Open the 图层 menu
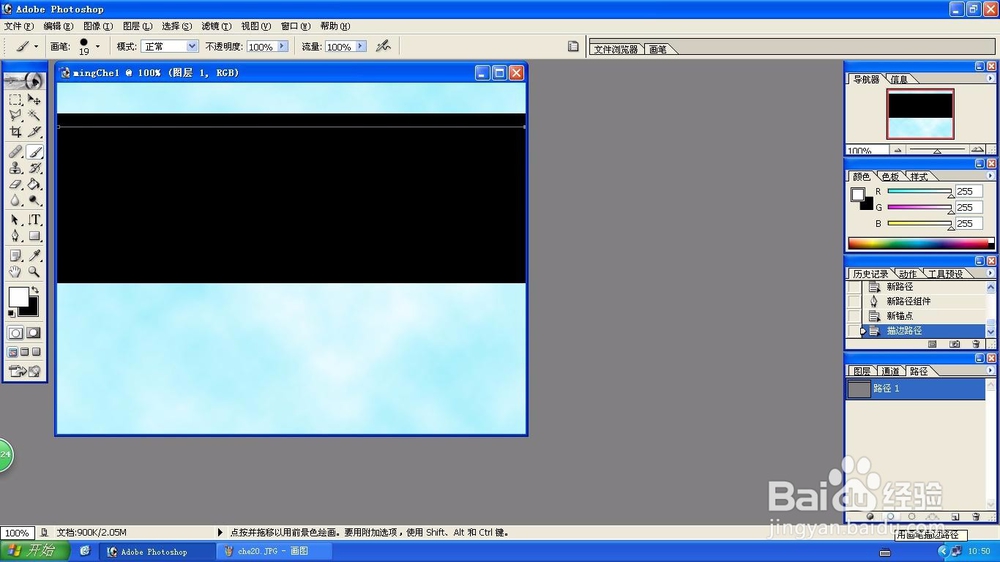This screenshot has width=1000, height=562. [137, 26]
